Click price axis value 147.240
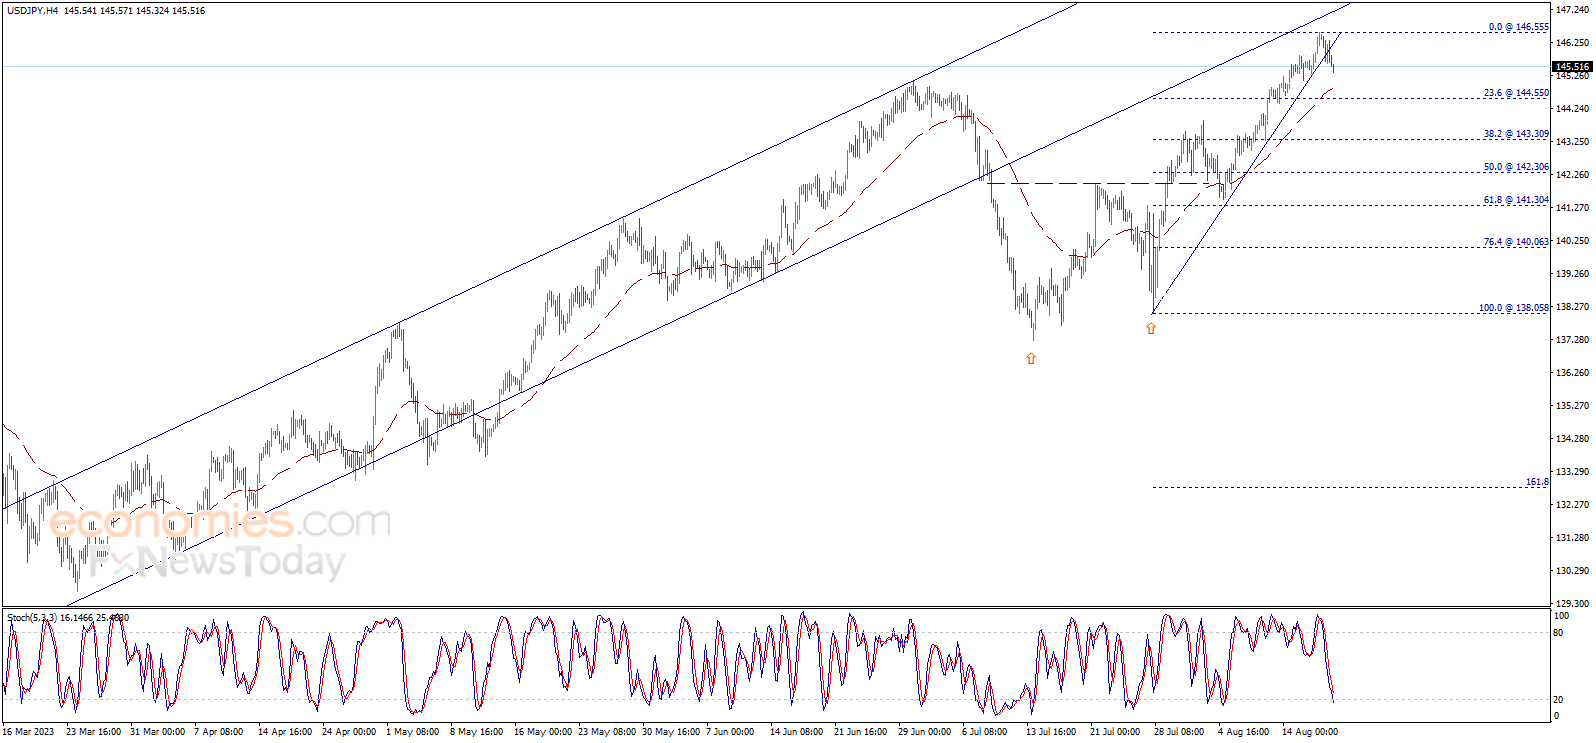This screenshot has height=743, width=1596. 1572,9
